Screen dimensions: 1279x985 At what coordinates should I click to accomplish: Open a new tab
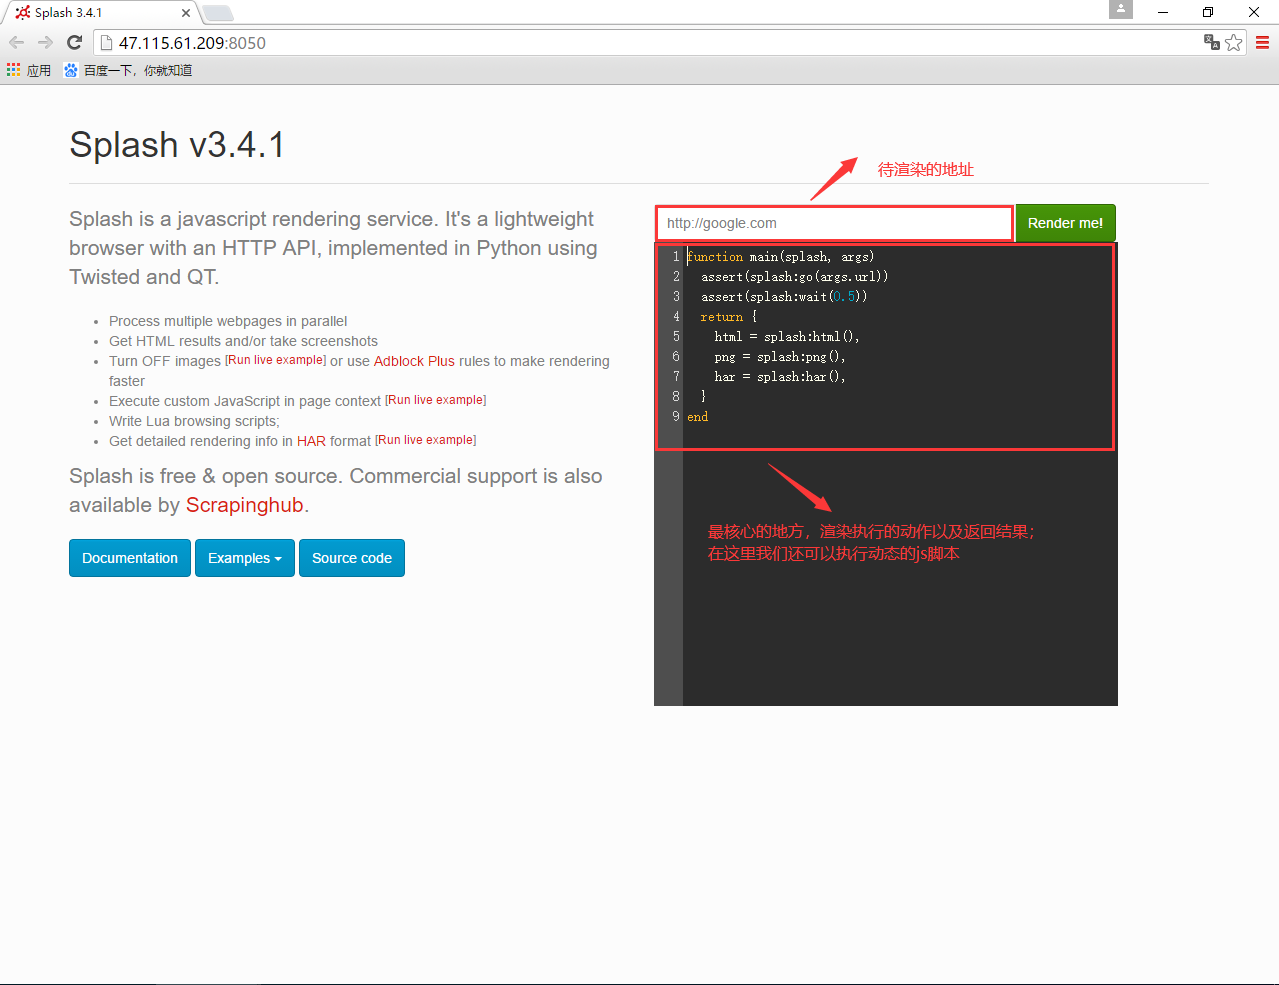tap(218, 13)
